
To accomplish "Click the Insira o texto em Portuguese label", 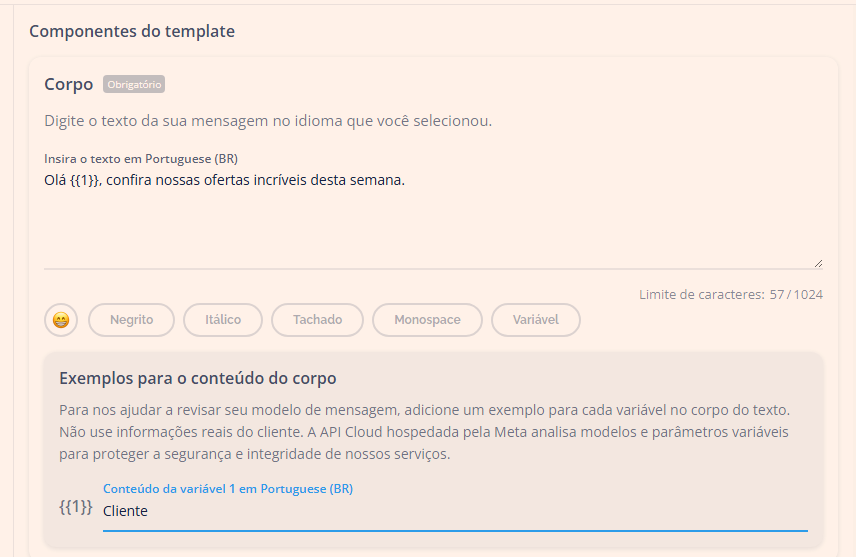I will pyautogui.click(x=141, y=159).
